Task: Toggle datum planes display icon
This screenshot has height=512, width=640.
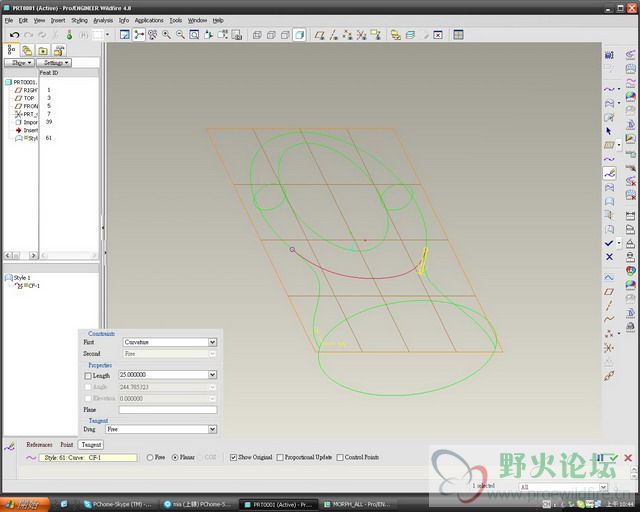Action: pos(319,35)
